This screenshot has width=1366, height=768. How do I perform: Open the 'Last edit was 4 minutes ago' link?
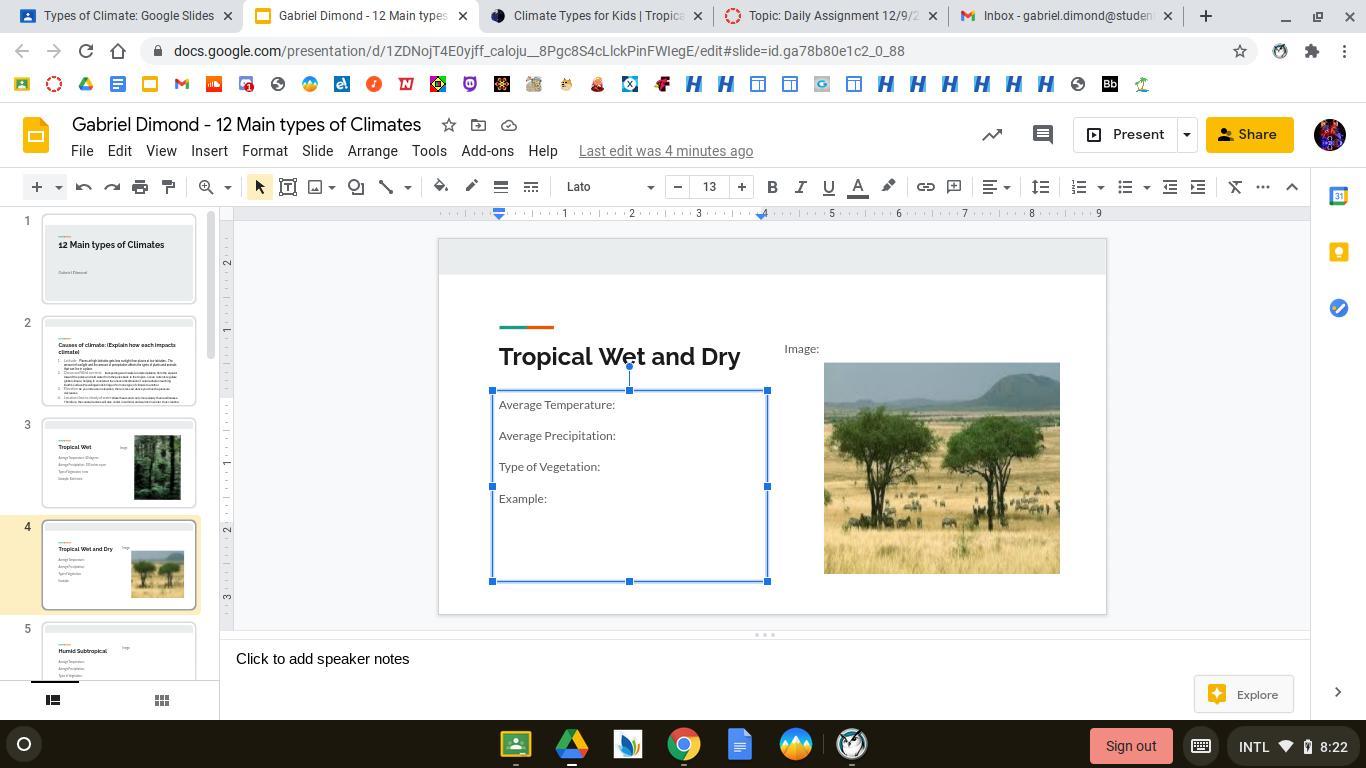click(665, 151)
